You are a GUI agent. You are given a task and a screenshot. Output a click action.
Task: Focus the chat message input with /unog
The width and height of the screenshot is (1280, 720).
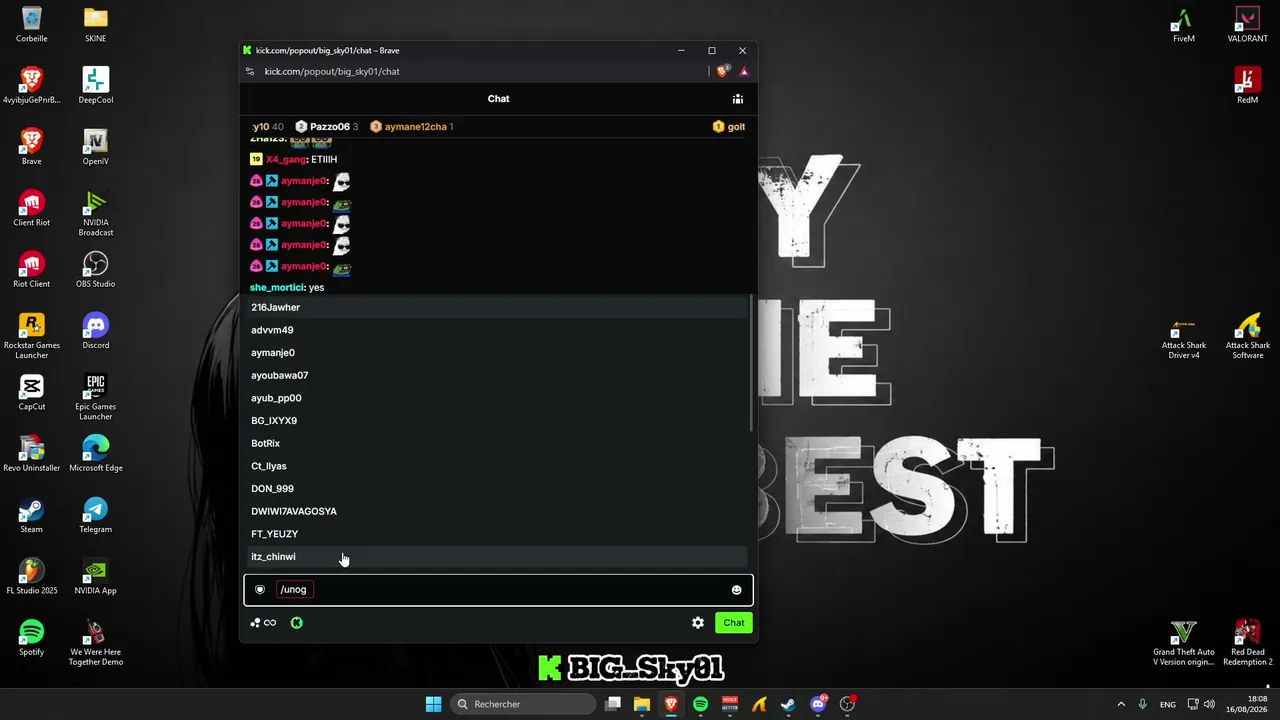[x=498, y=590]
